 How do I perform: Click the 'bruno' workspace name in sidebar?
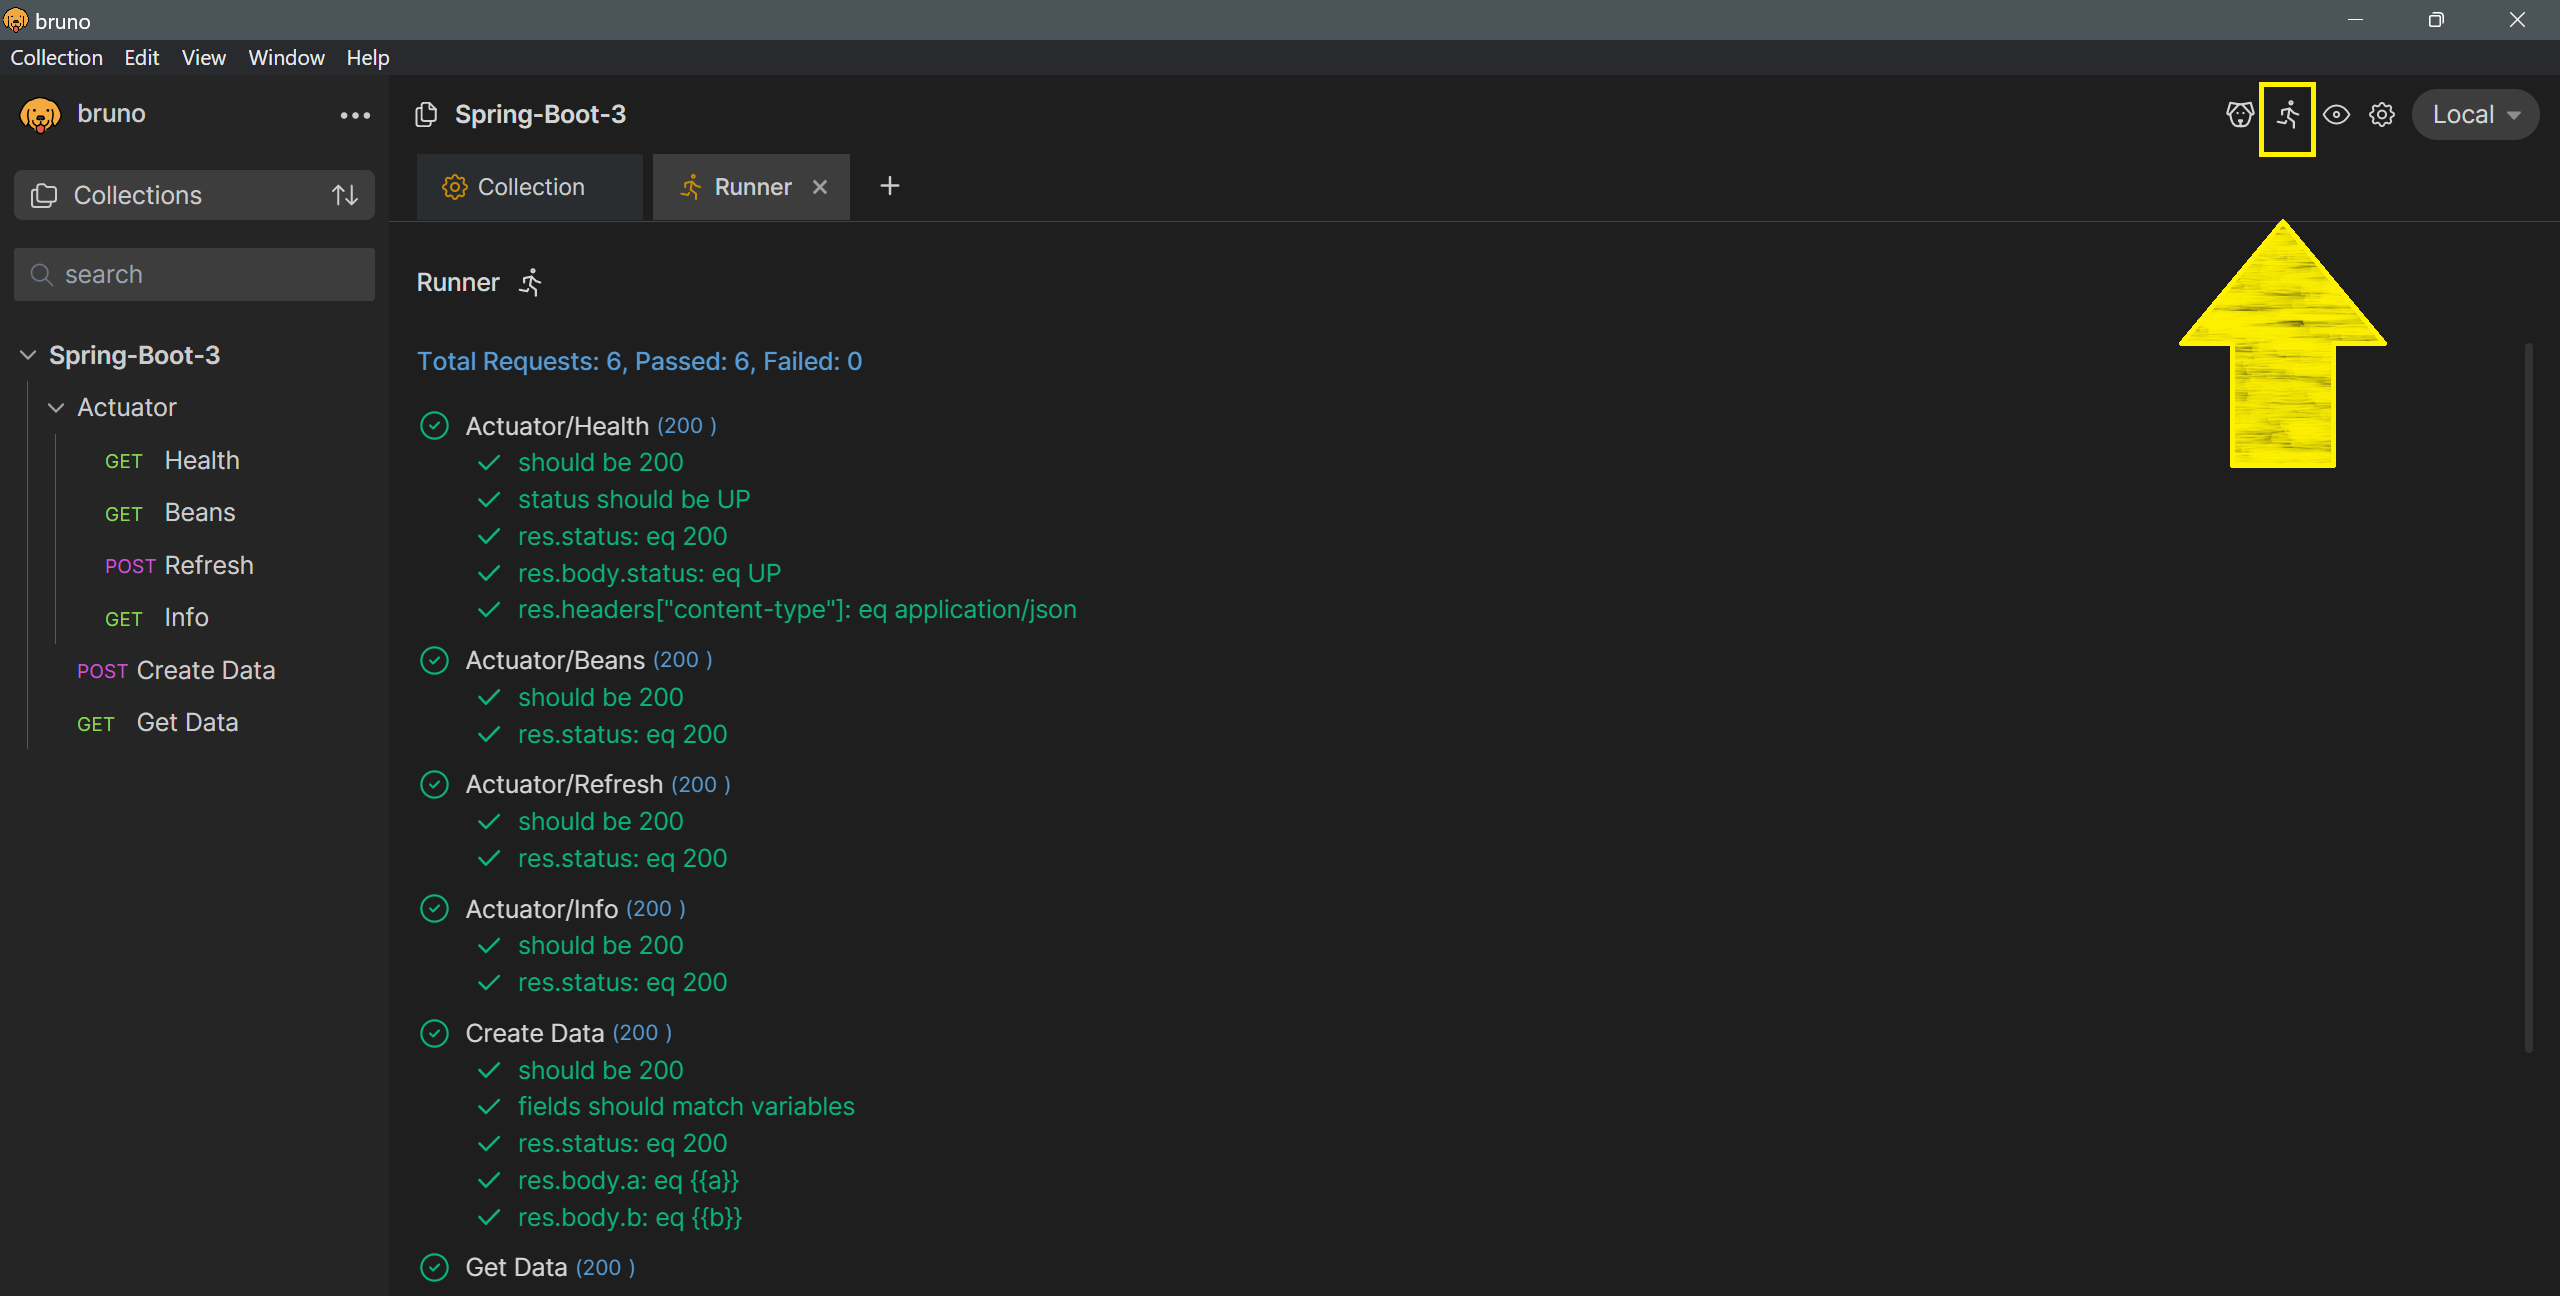pyautogui.click(x=111, y=114)
